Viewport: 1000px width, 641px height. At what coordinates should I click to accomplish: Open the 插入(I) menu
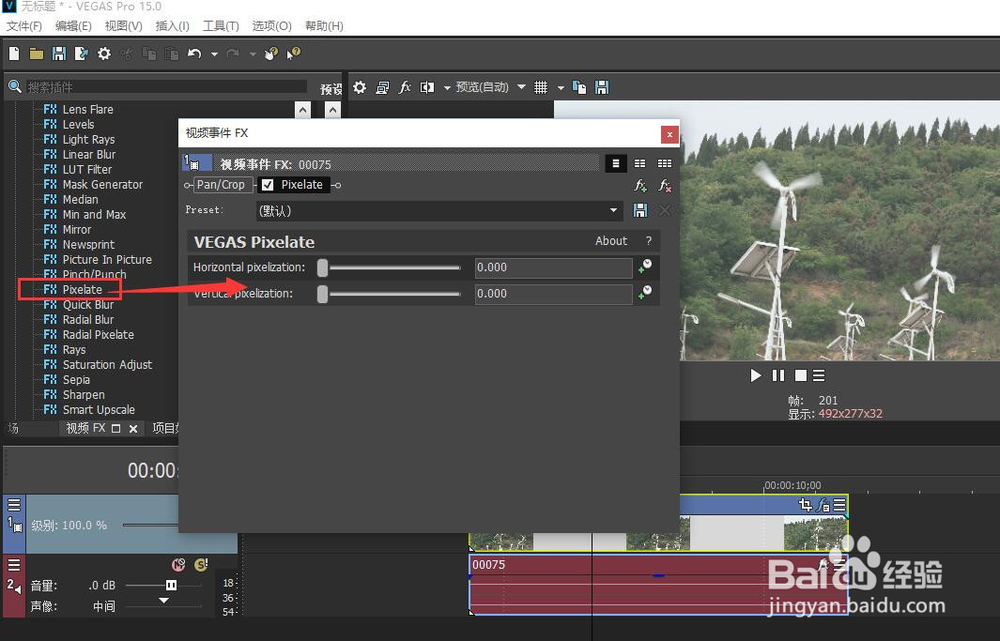pos(173,26)
